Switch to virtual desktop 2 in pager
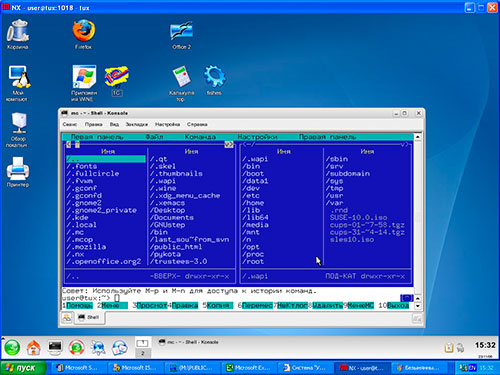This screenshot has height=375, width=500. (x=143, y=353)
